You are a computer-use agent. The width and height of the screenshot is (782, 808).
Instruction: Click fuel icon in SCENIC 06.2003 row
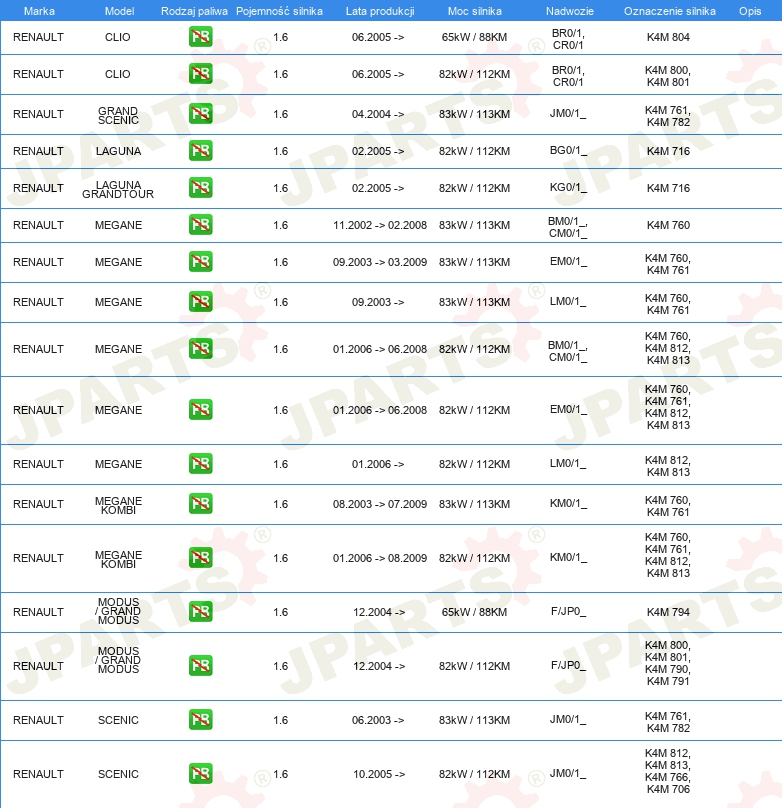200,720
